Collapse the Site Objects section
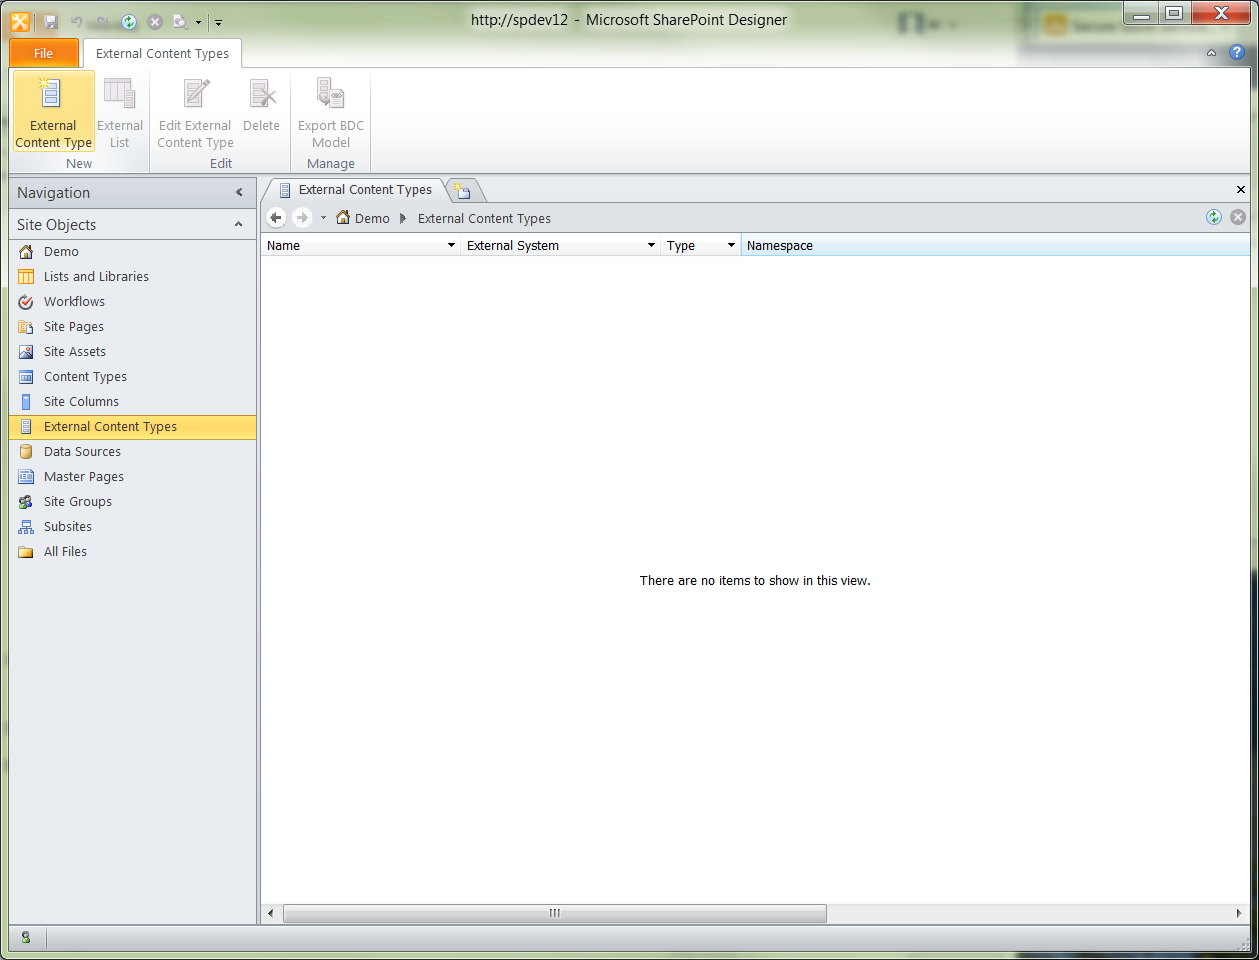Screen dimensions: 1259x960 pos(238,224)
